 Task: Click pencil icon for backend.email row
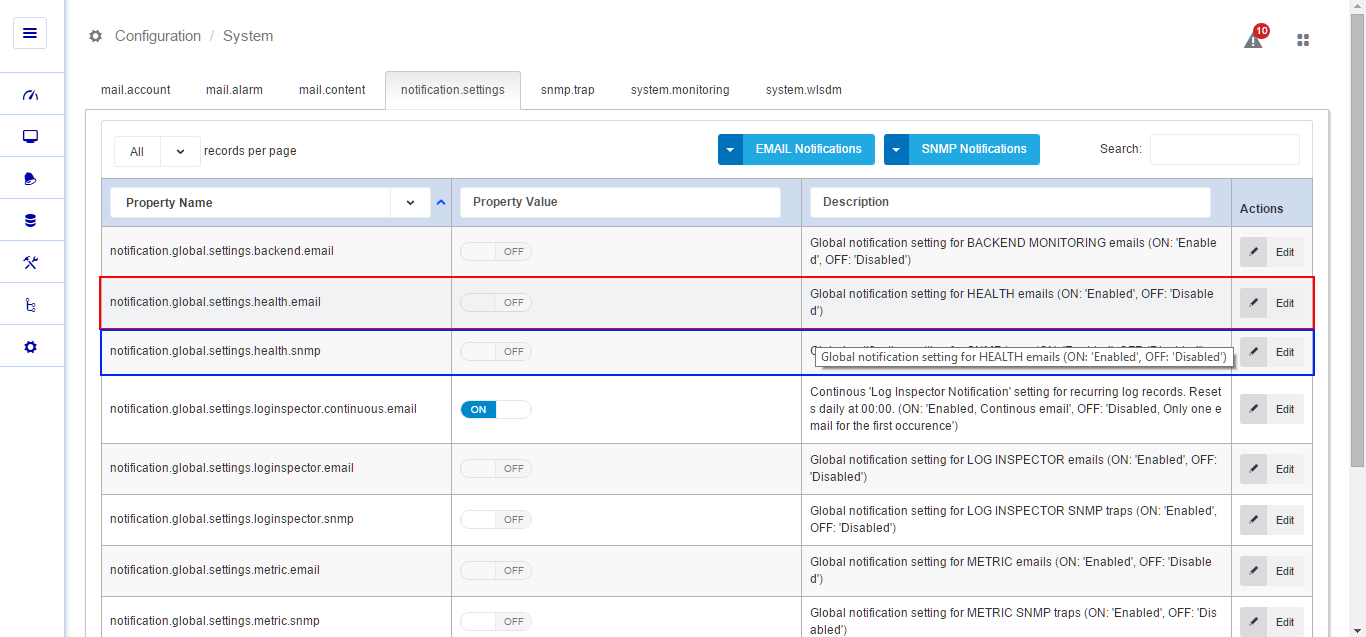[x=1254, y=252]
